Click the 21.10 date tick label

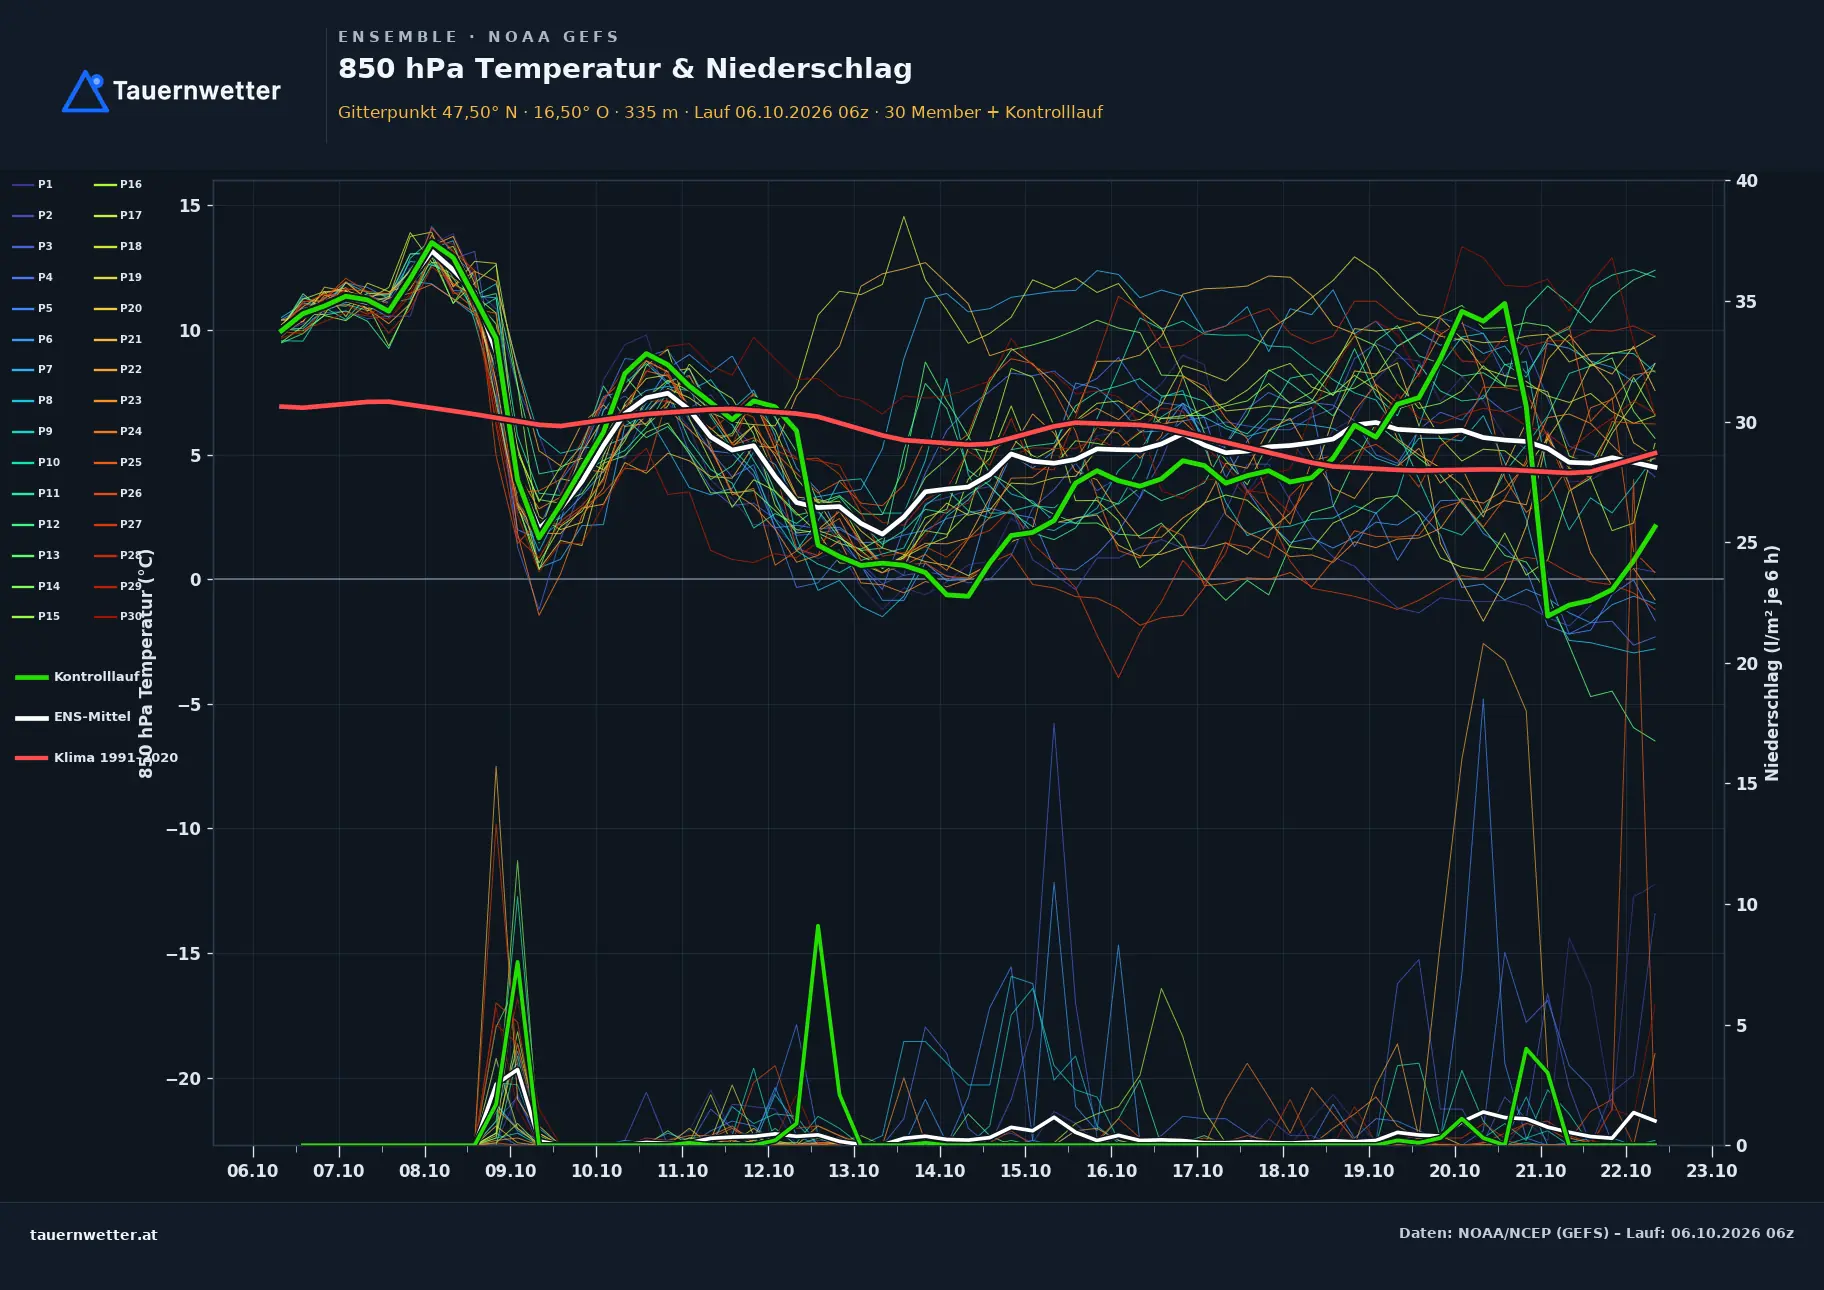pyautogui.click(x=1541, y=1171)
